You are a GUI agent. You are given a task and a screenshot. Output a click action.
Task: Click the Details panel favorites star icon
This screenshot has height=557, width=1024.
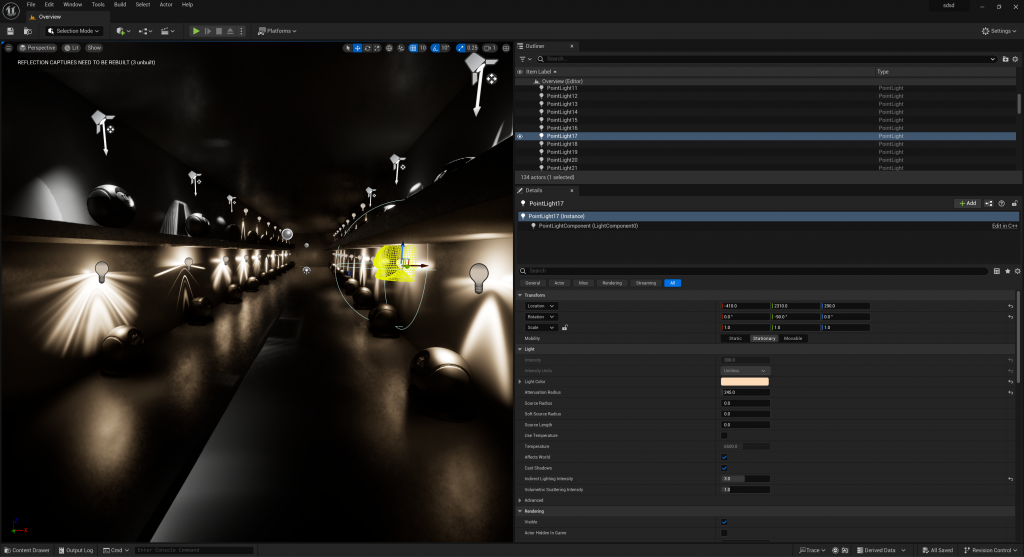pyautogui.click(x=1007, y=271)
